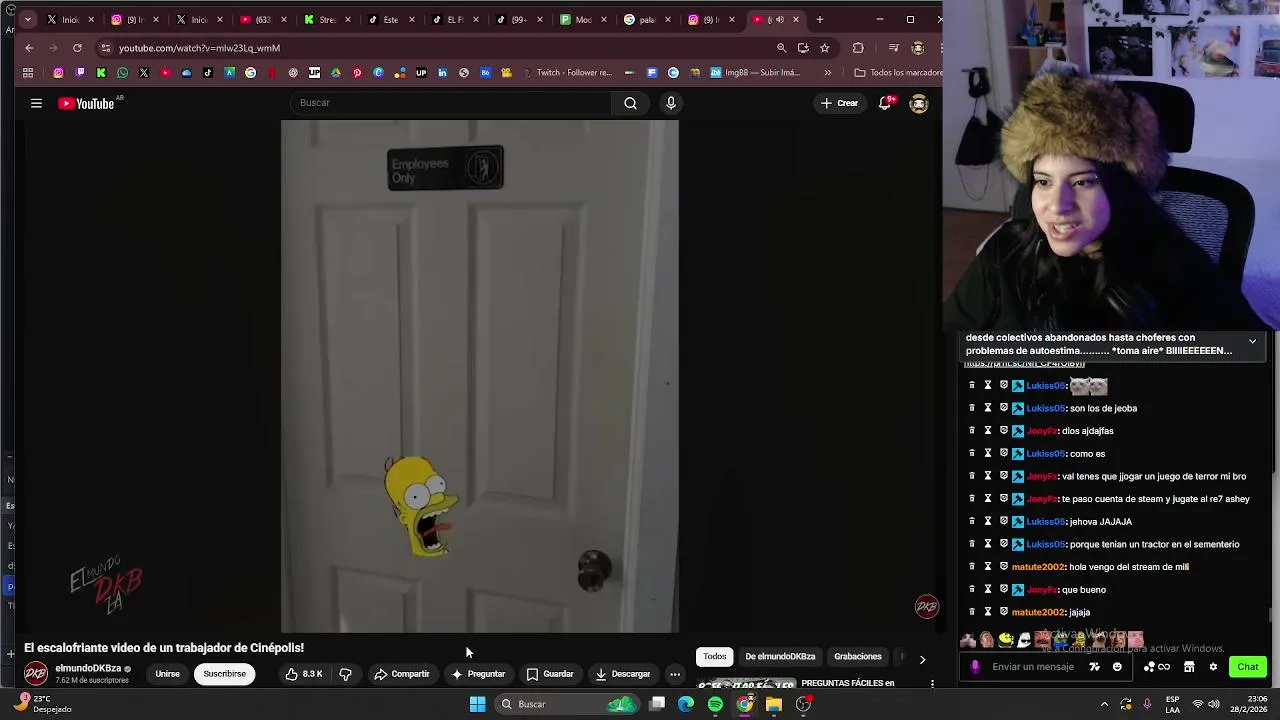Dislike the video with thumbs down
The width and height of the screenshot is (1280, 720).
(345, 674)
